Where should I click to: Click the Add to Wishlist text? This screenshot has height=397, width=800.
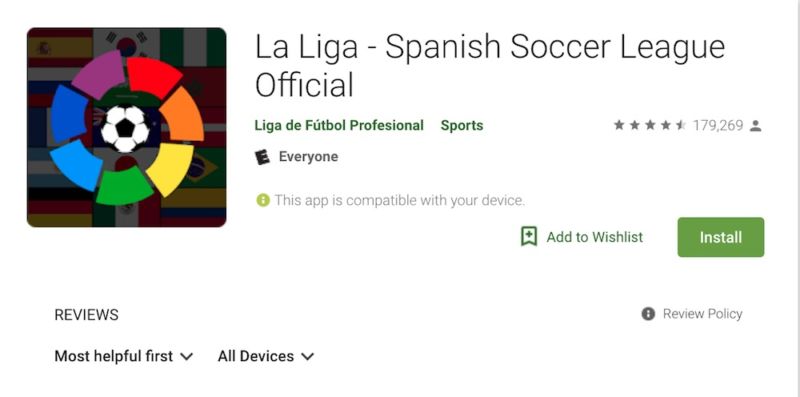tap(595, 237)
